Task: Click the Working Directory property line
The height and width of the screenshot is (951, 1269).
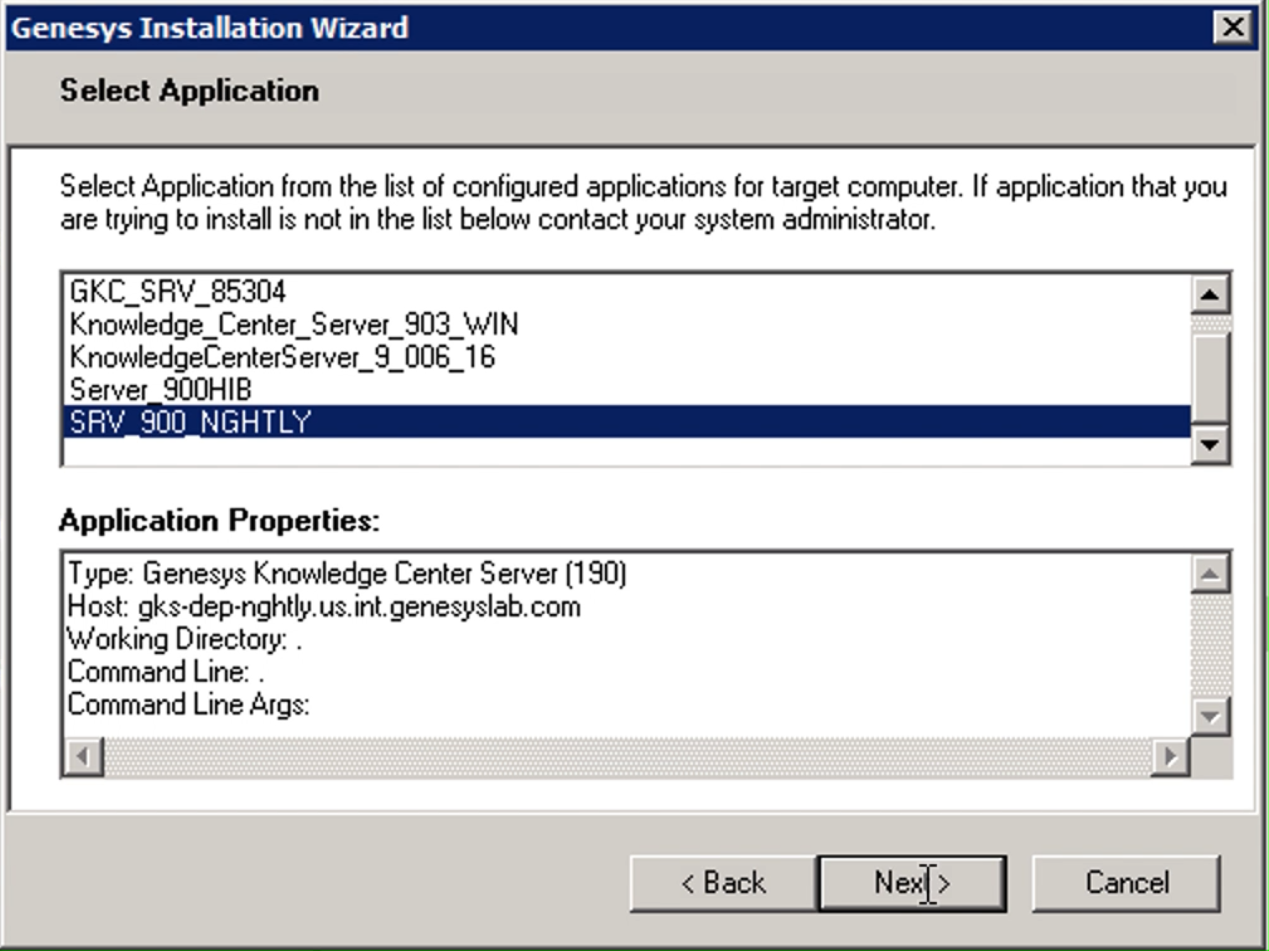Action: [184, 640]
